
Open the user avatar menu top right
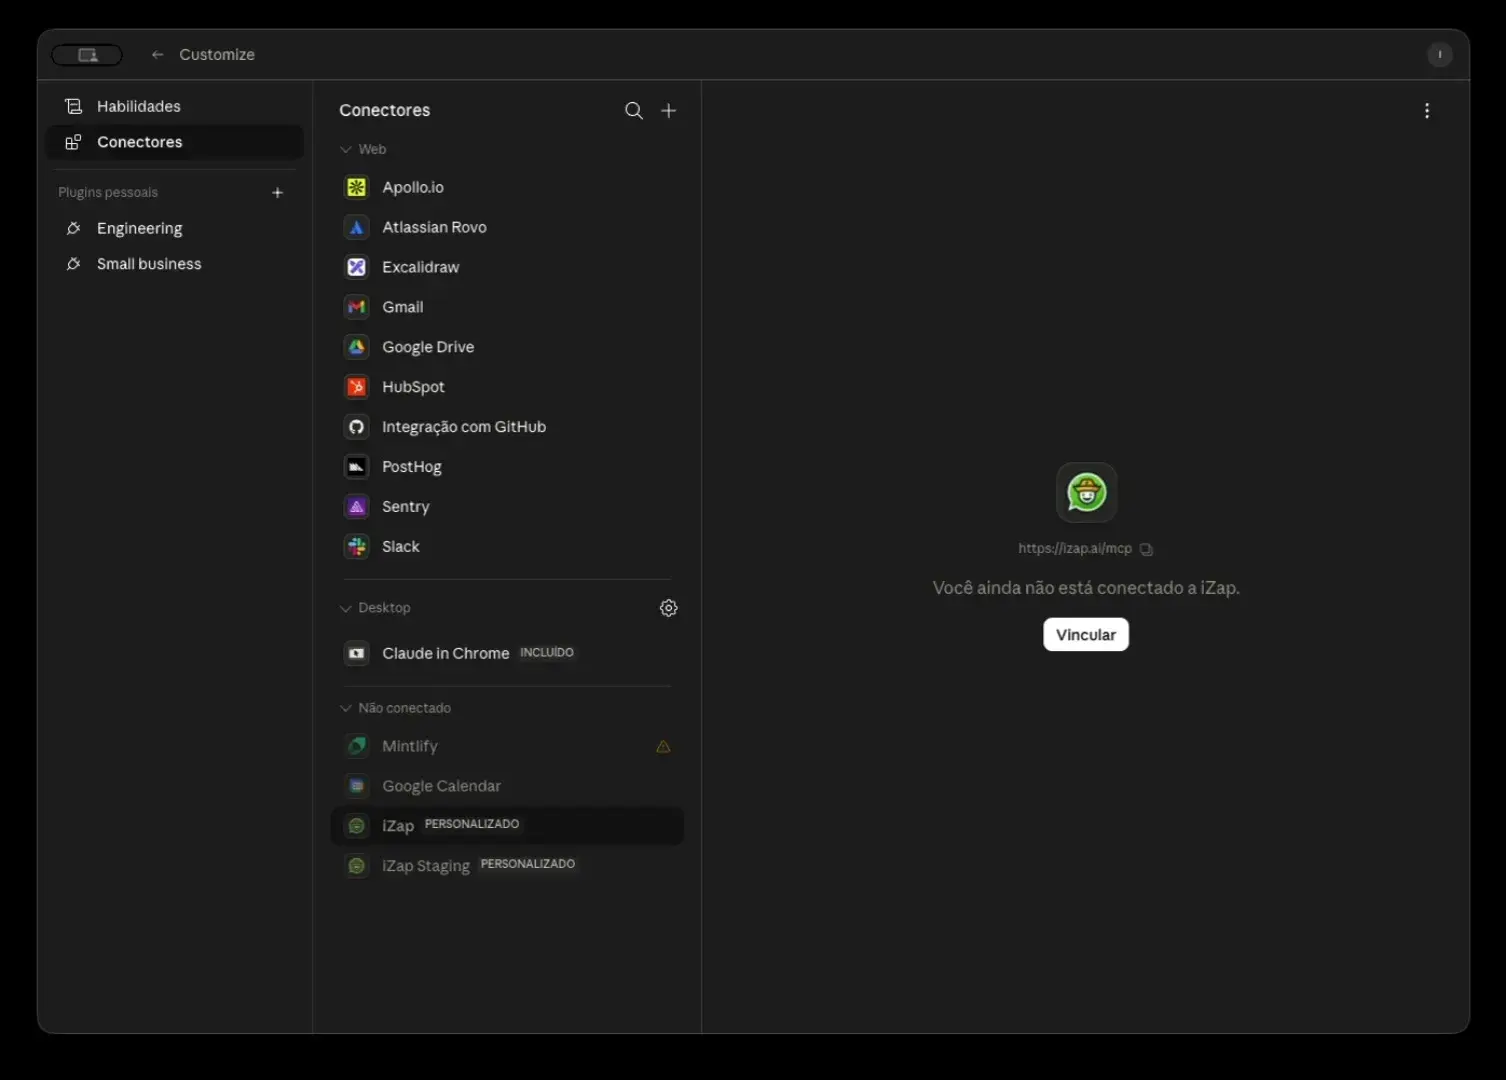point(1439,55)
